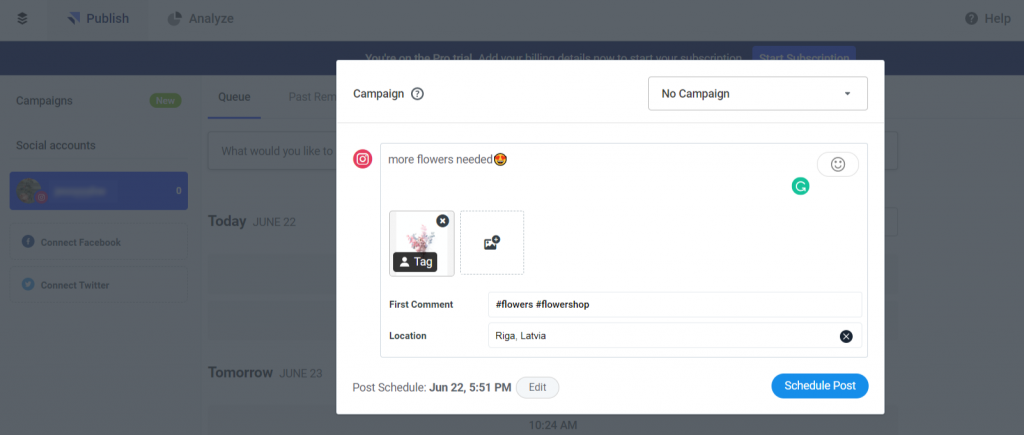This screenshot has width=1024, height=435.
Task: Click the Tomorrow JUNE 23 heading
Action: (265, 373)
